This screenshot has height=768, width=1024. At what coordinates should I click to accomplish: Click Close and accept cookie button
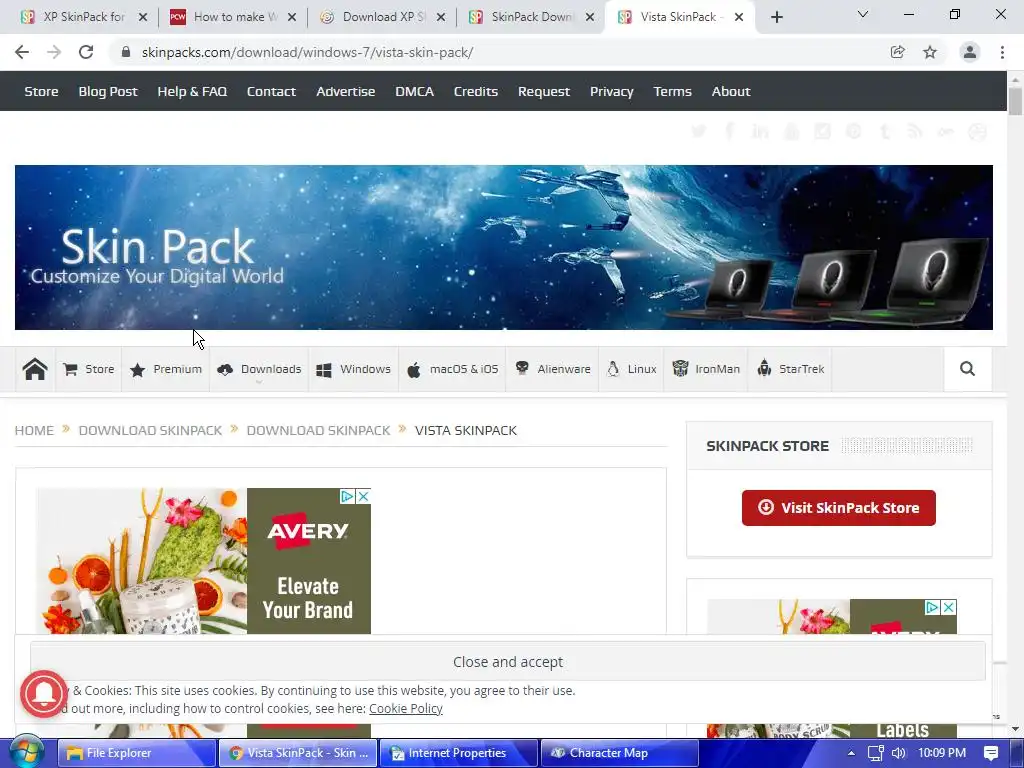point(507,662)
